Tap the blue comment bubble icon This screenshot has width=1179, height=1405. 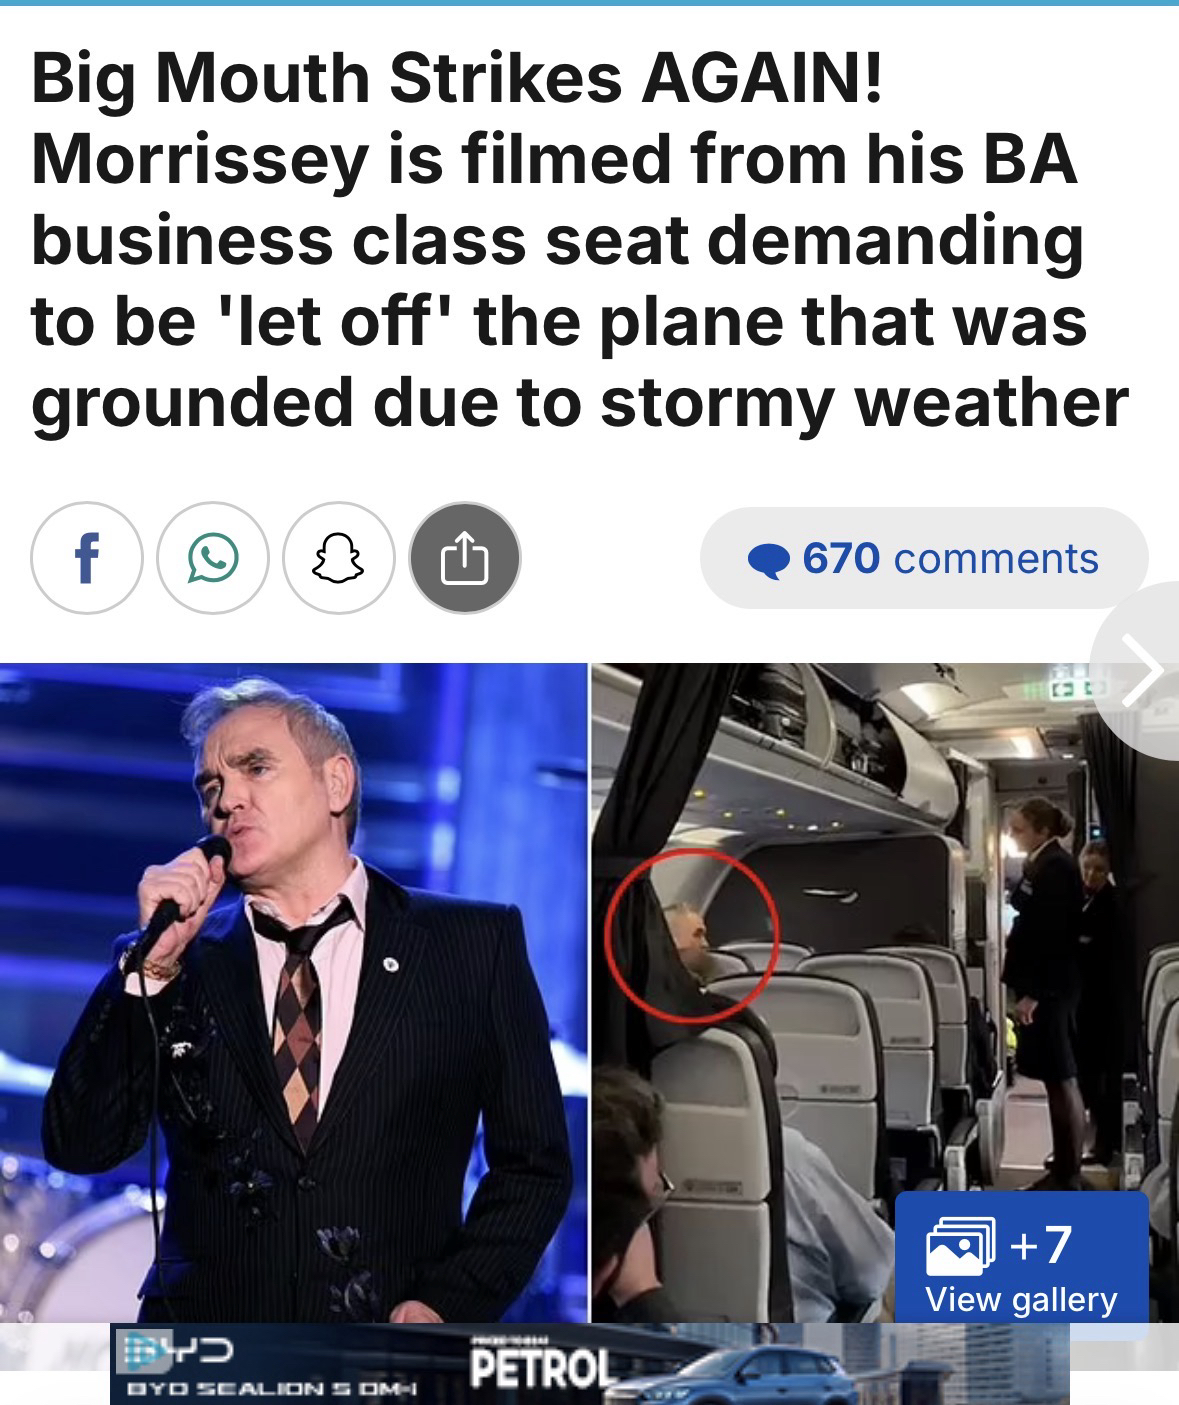point(769,561)
